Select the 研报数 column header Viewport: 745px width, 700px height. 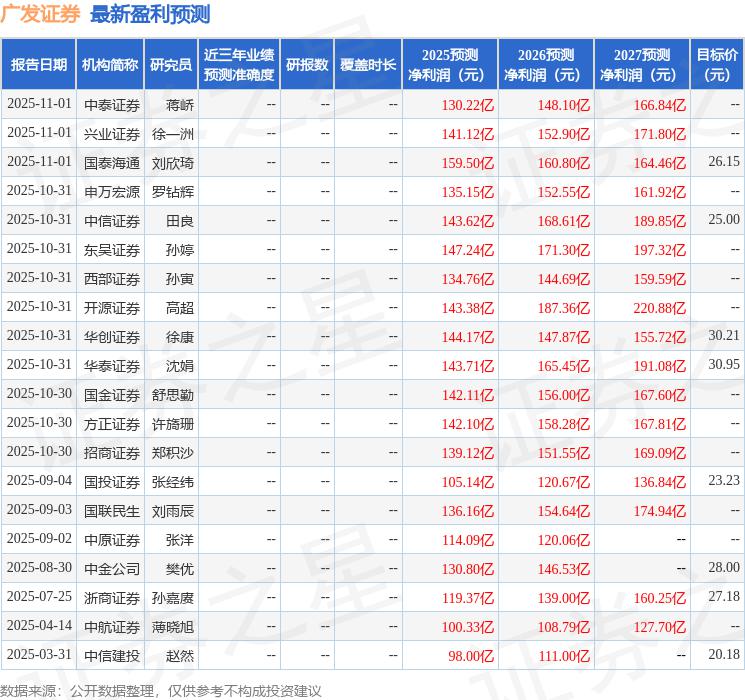click(x=307, y=65)
